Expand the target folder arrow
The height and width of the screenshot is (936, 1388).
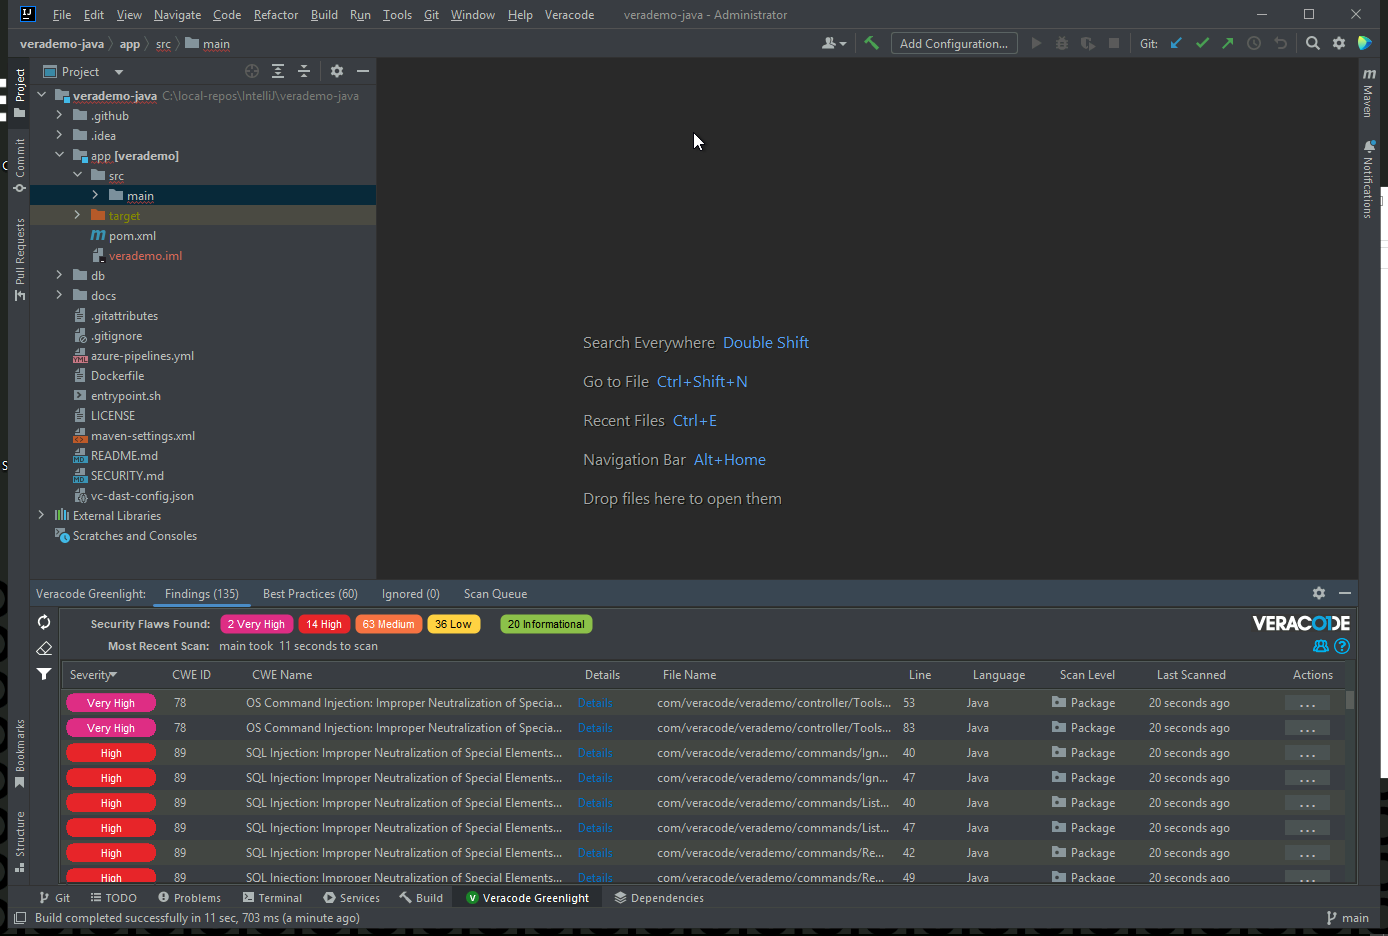click(77, 215)
